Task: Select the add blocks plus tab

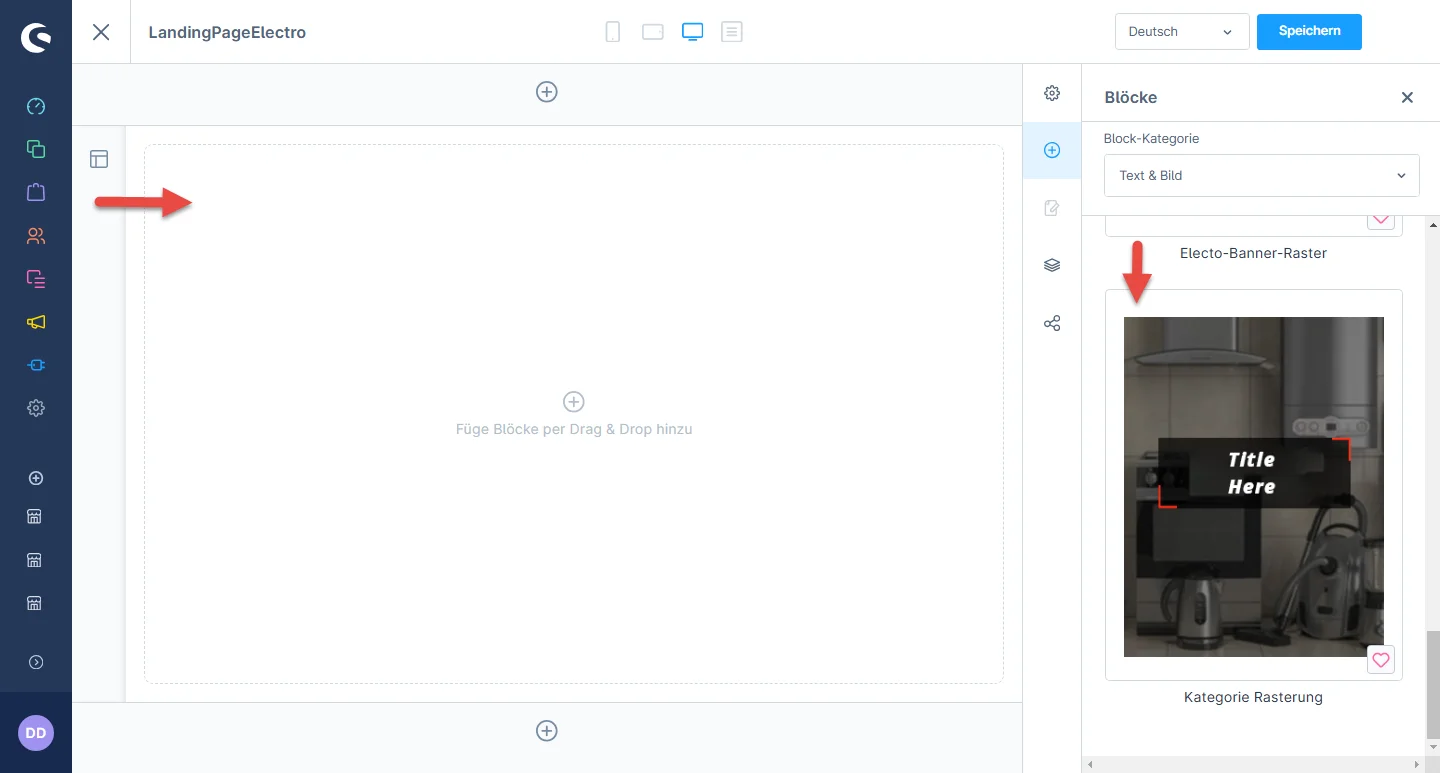Action: [x=1052, y=150]
